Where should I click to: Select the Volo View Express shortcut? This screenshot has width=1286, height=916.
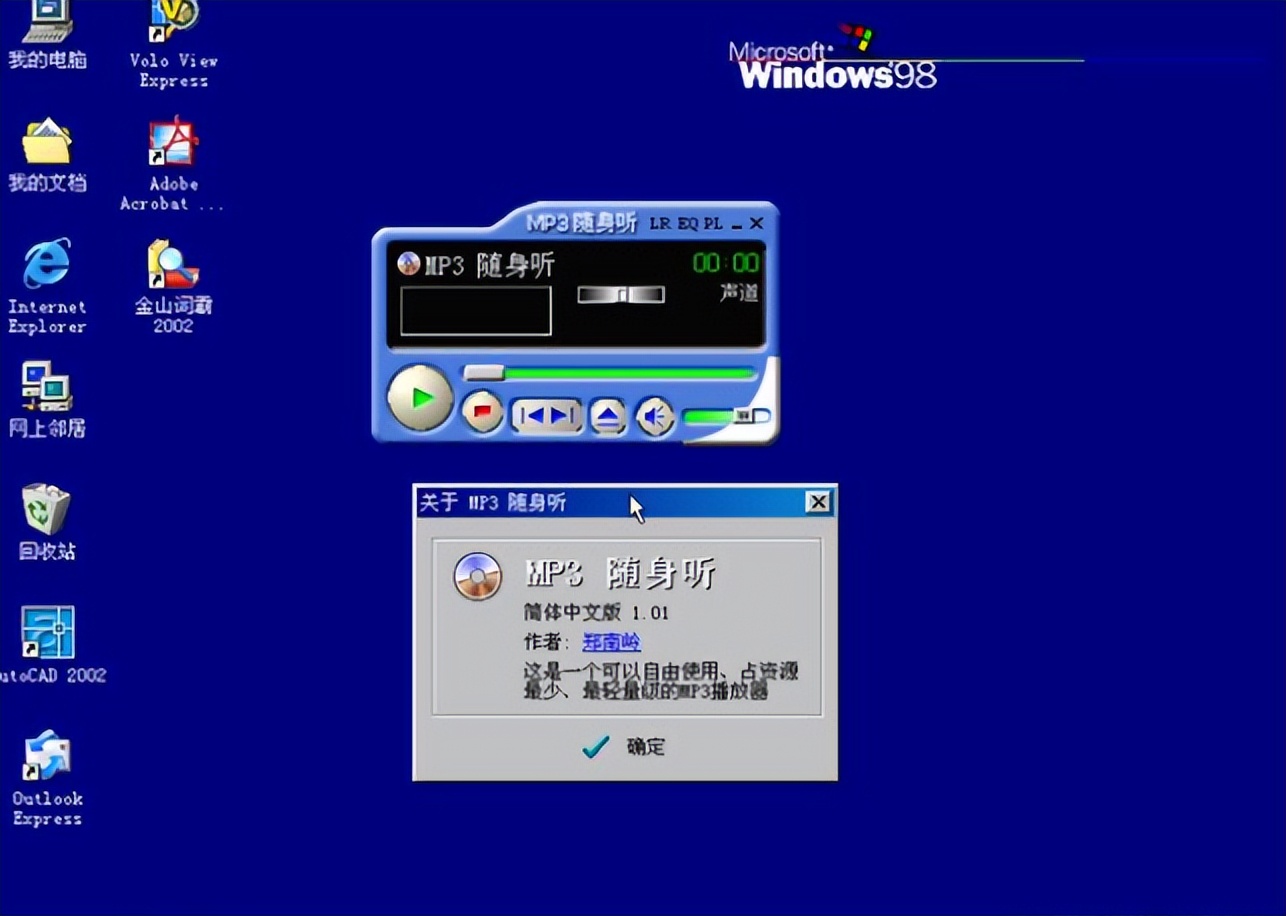pos(173,45)
